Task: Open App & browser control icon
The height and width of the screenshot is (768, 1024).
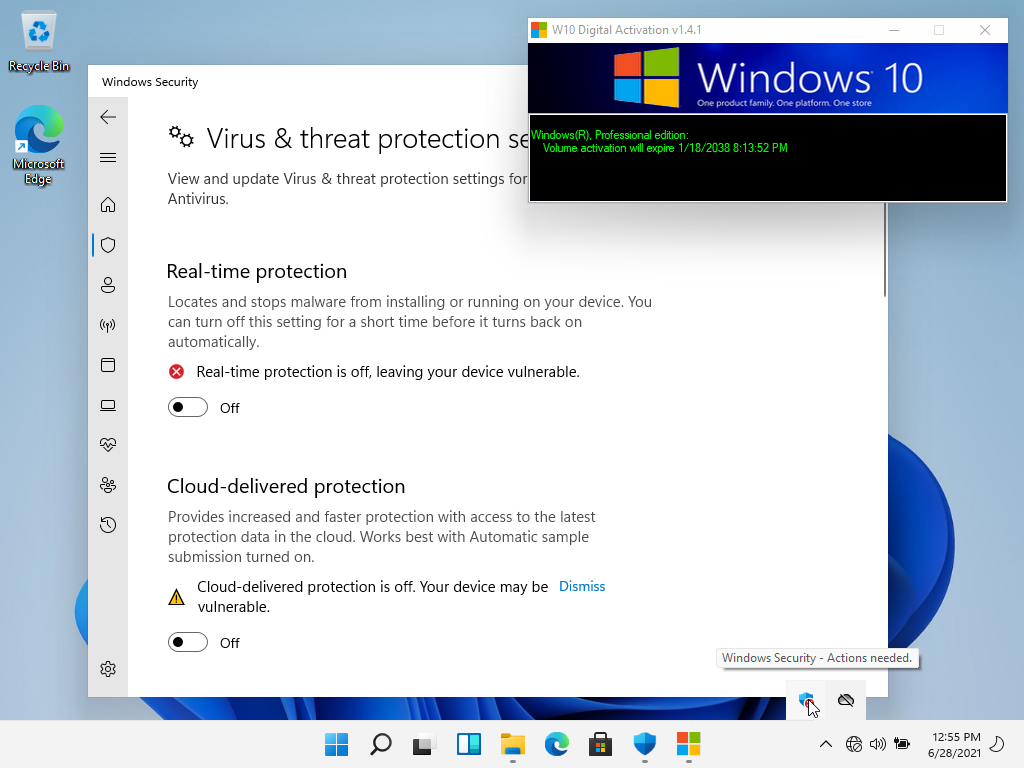Action: pos(108,364)
